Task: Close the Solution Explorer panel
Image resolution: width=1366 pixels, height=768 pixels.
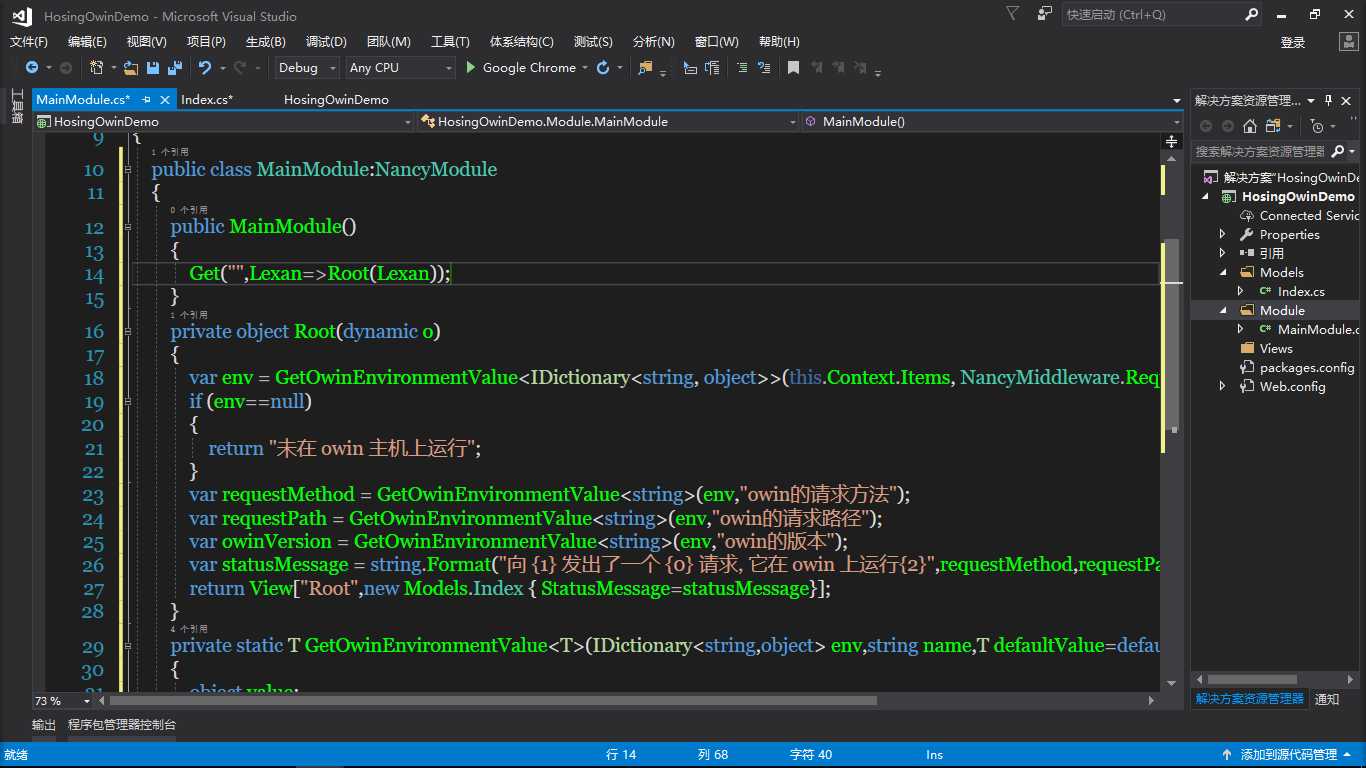Action: [x=1347, y=100]
